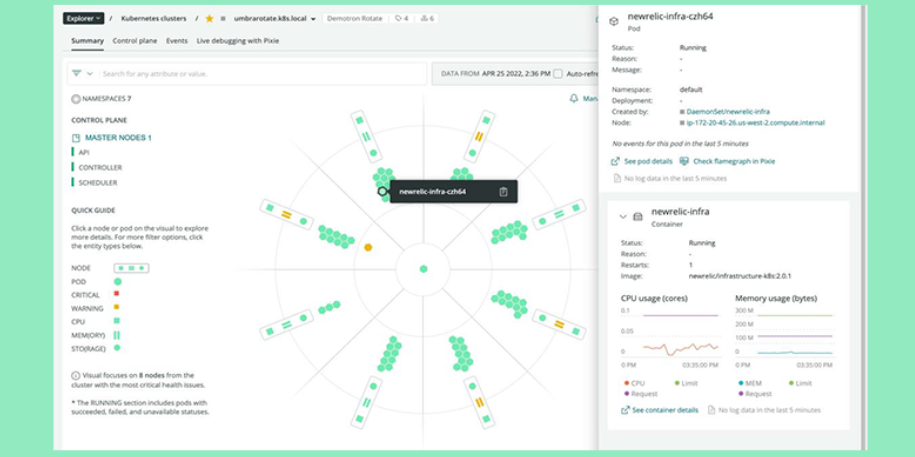The width and height of the screenshot is (915, 457).
Task: Click the search attribute input field
Action: click(x=260, y=74)
